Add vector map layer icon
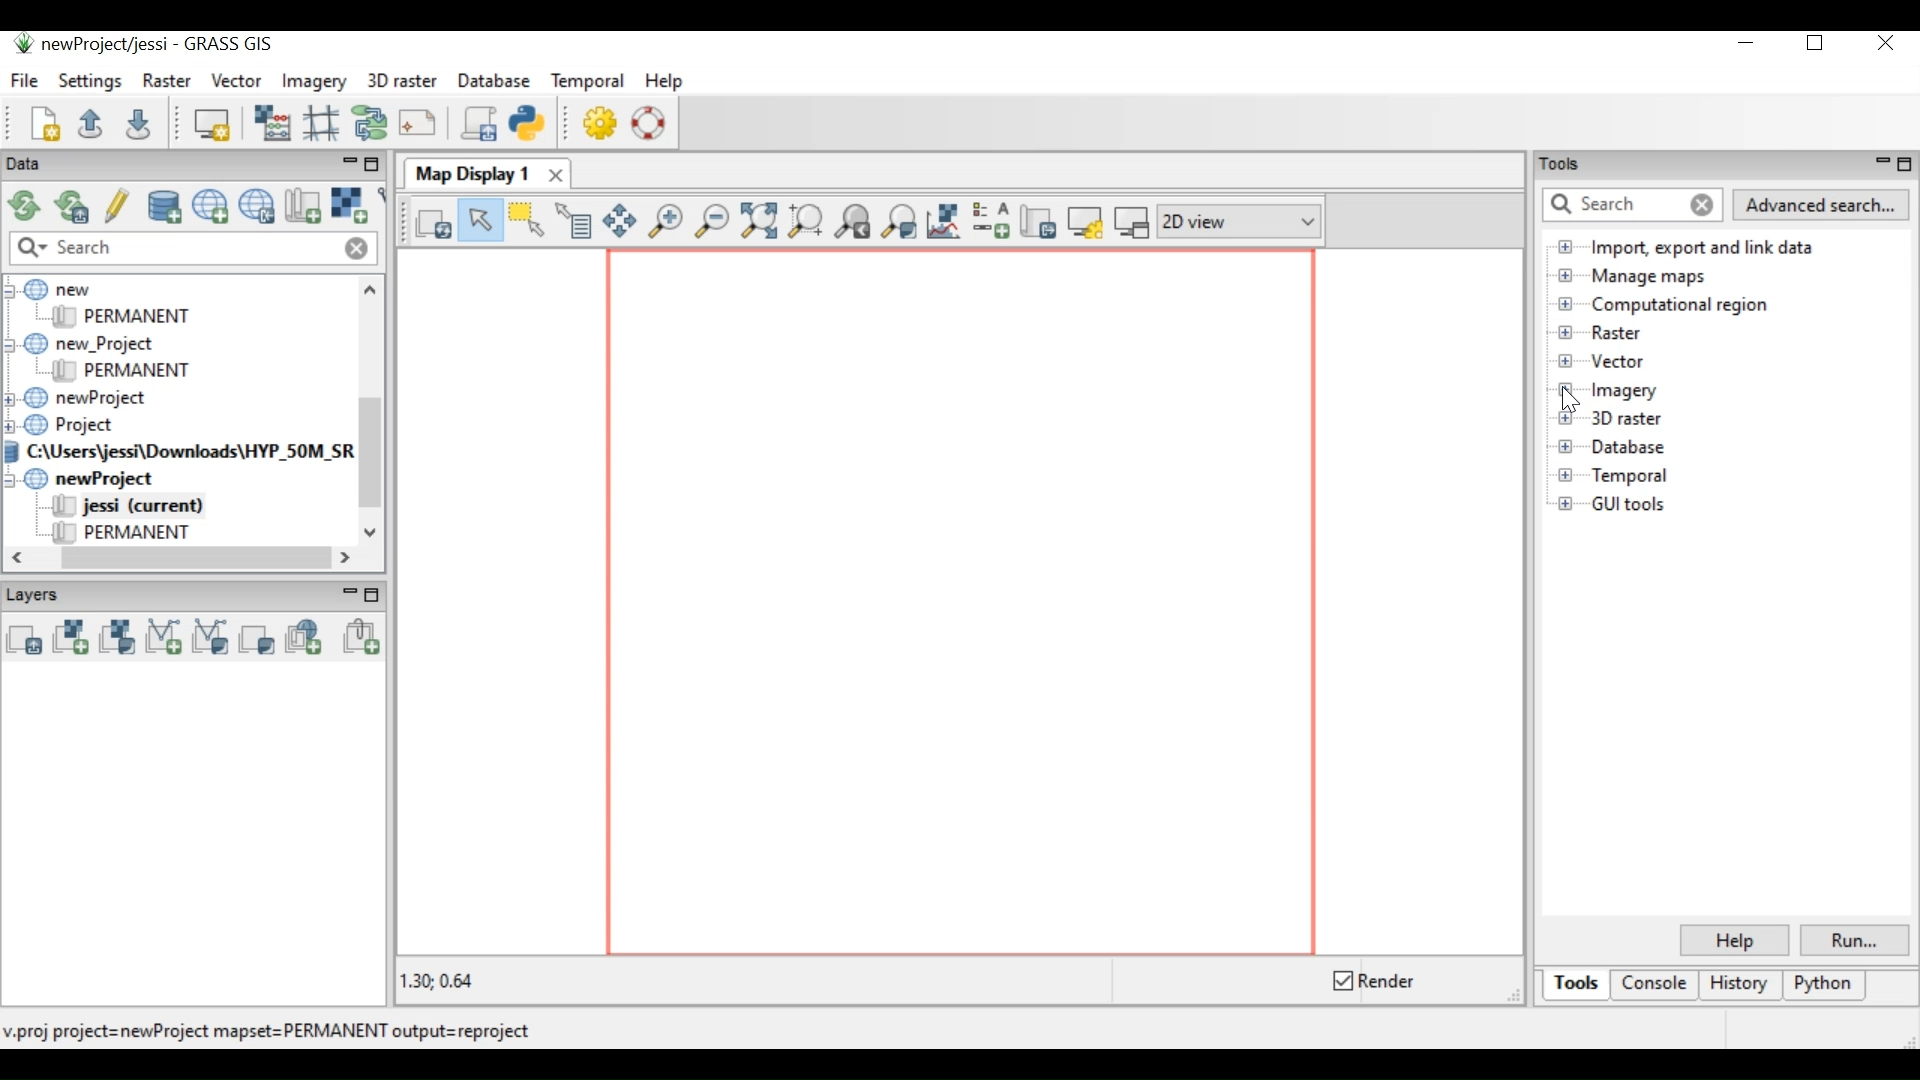The width and height of the screenshot is (1920, 1080). 164,639
